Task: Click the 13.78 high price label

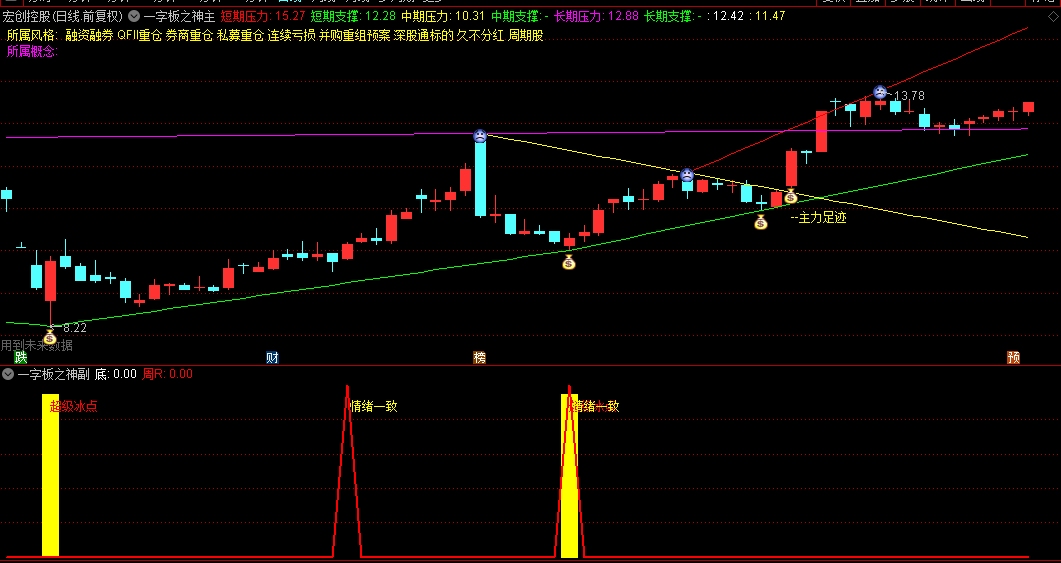Action: point(909,95)
